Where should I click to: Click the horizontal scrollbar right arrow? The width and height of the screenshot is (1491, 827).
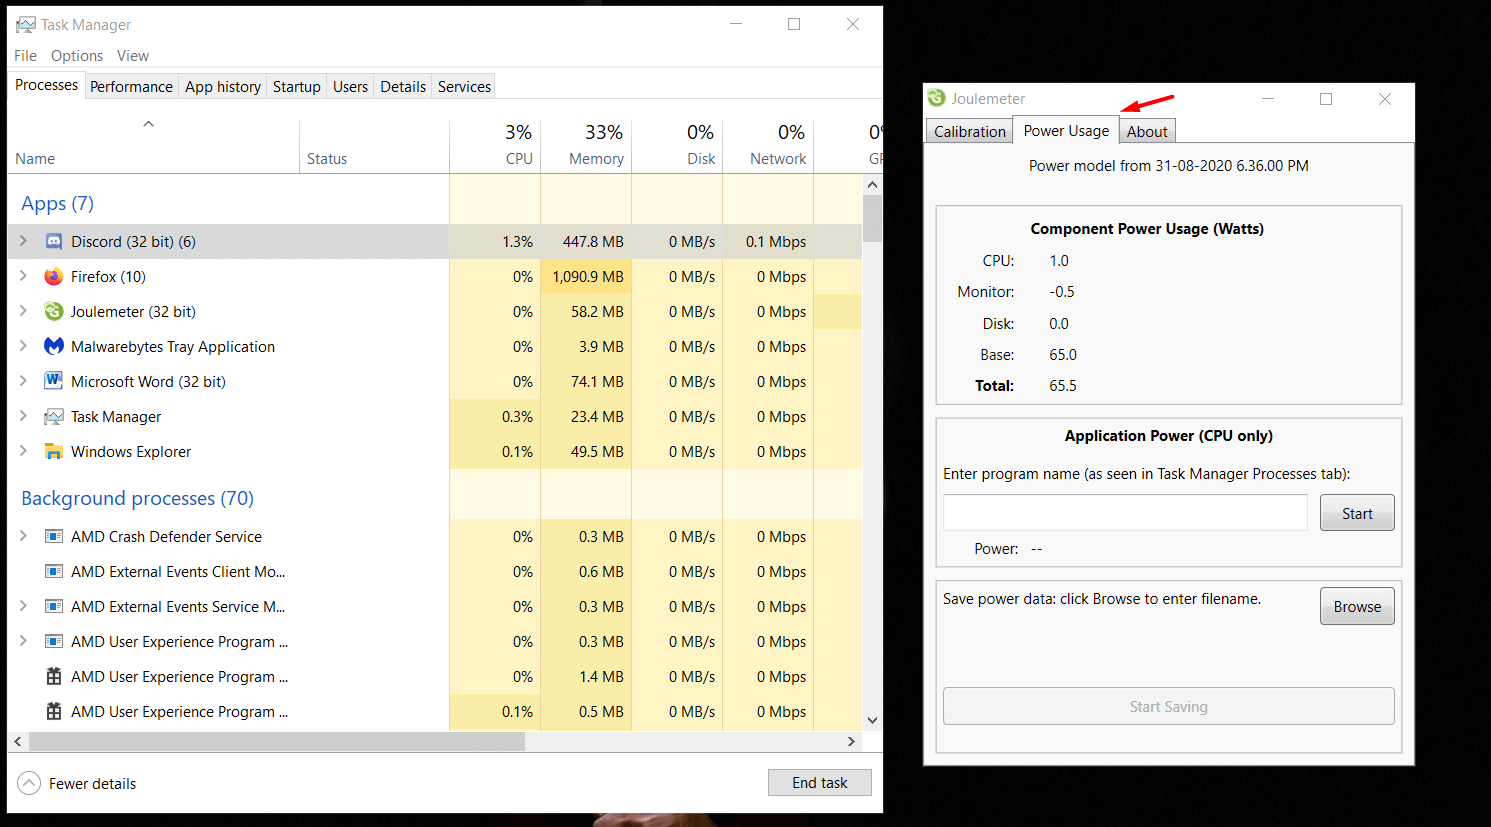pyautogui.click(x=851, y=742)
